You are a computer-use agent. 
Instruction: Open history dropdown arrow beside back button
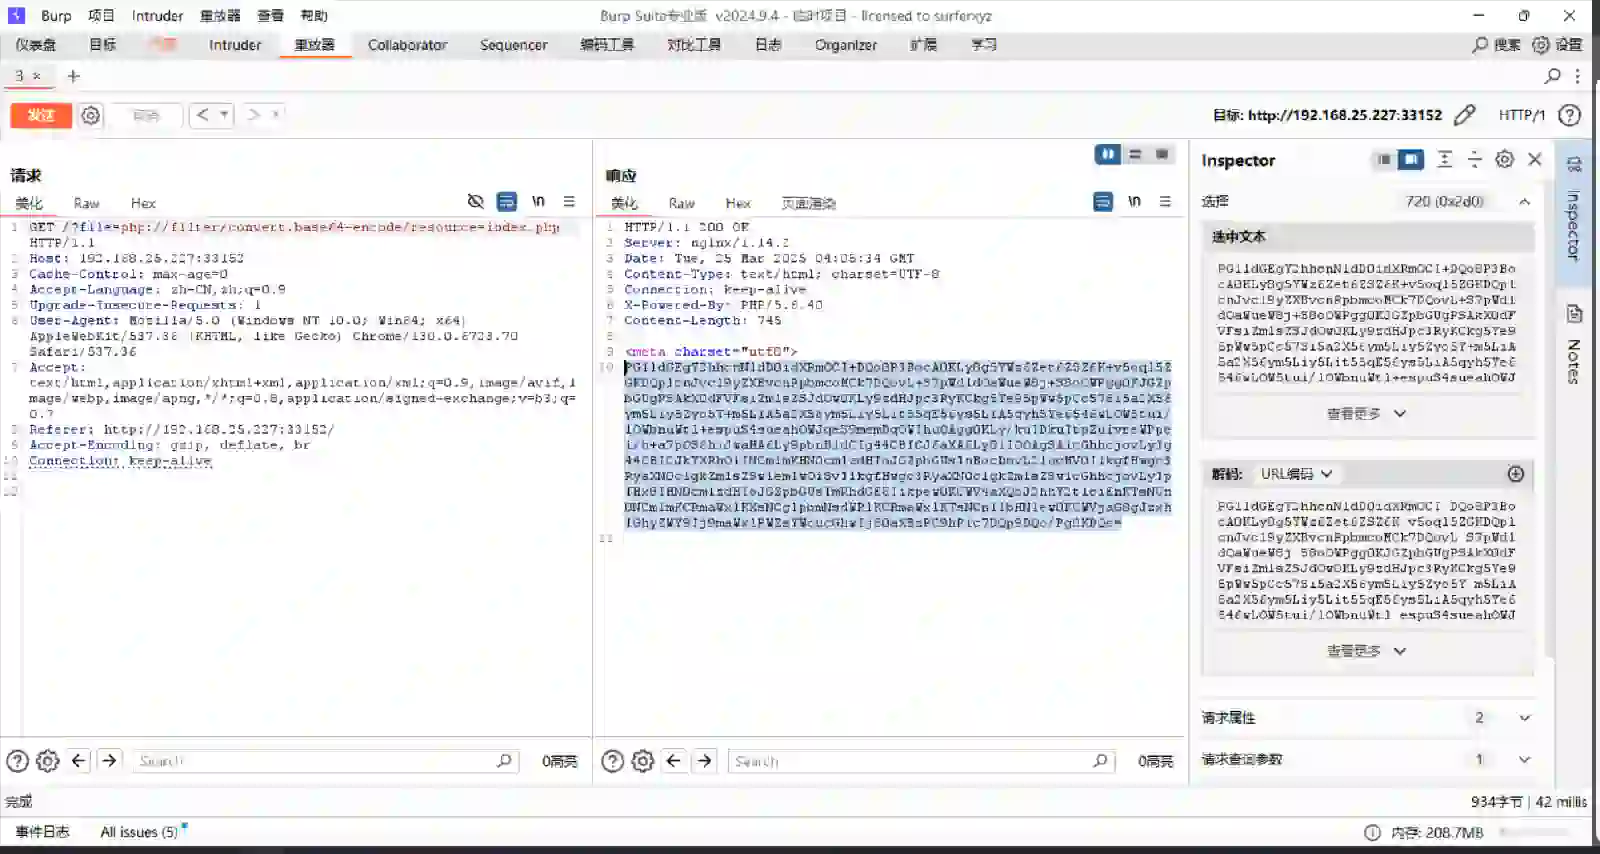pos(224,115)
